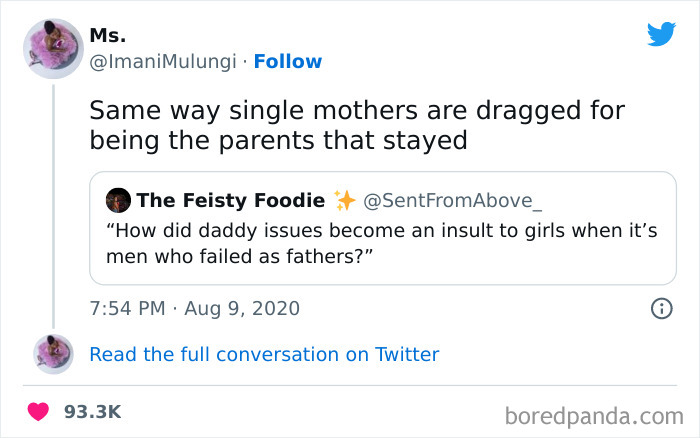Open The Feisty Foodie small avatar
700x438 pixels.
[117, 200]
